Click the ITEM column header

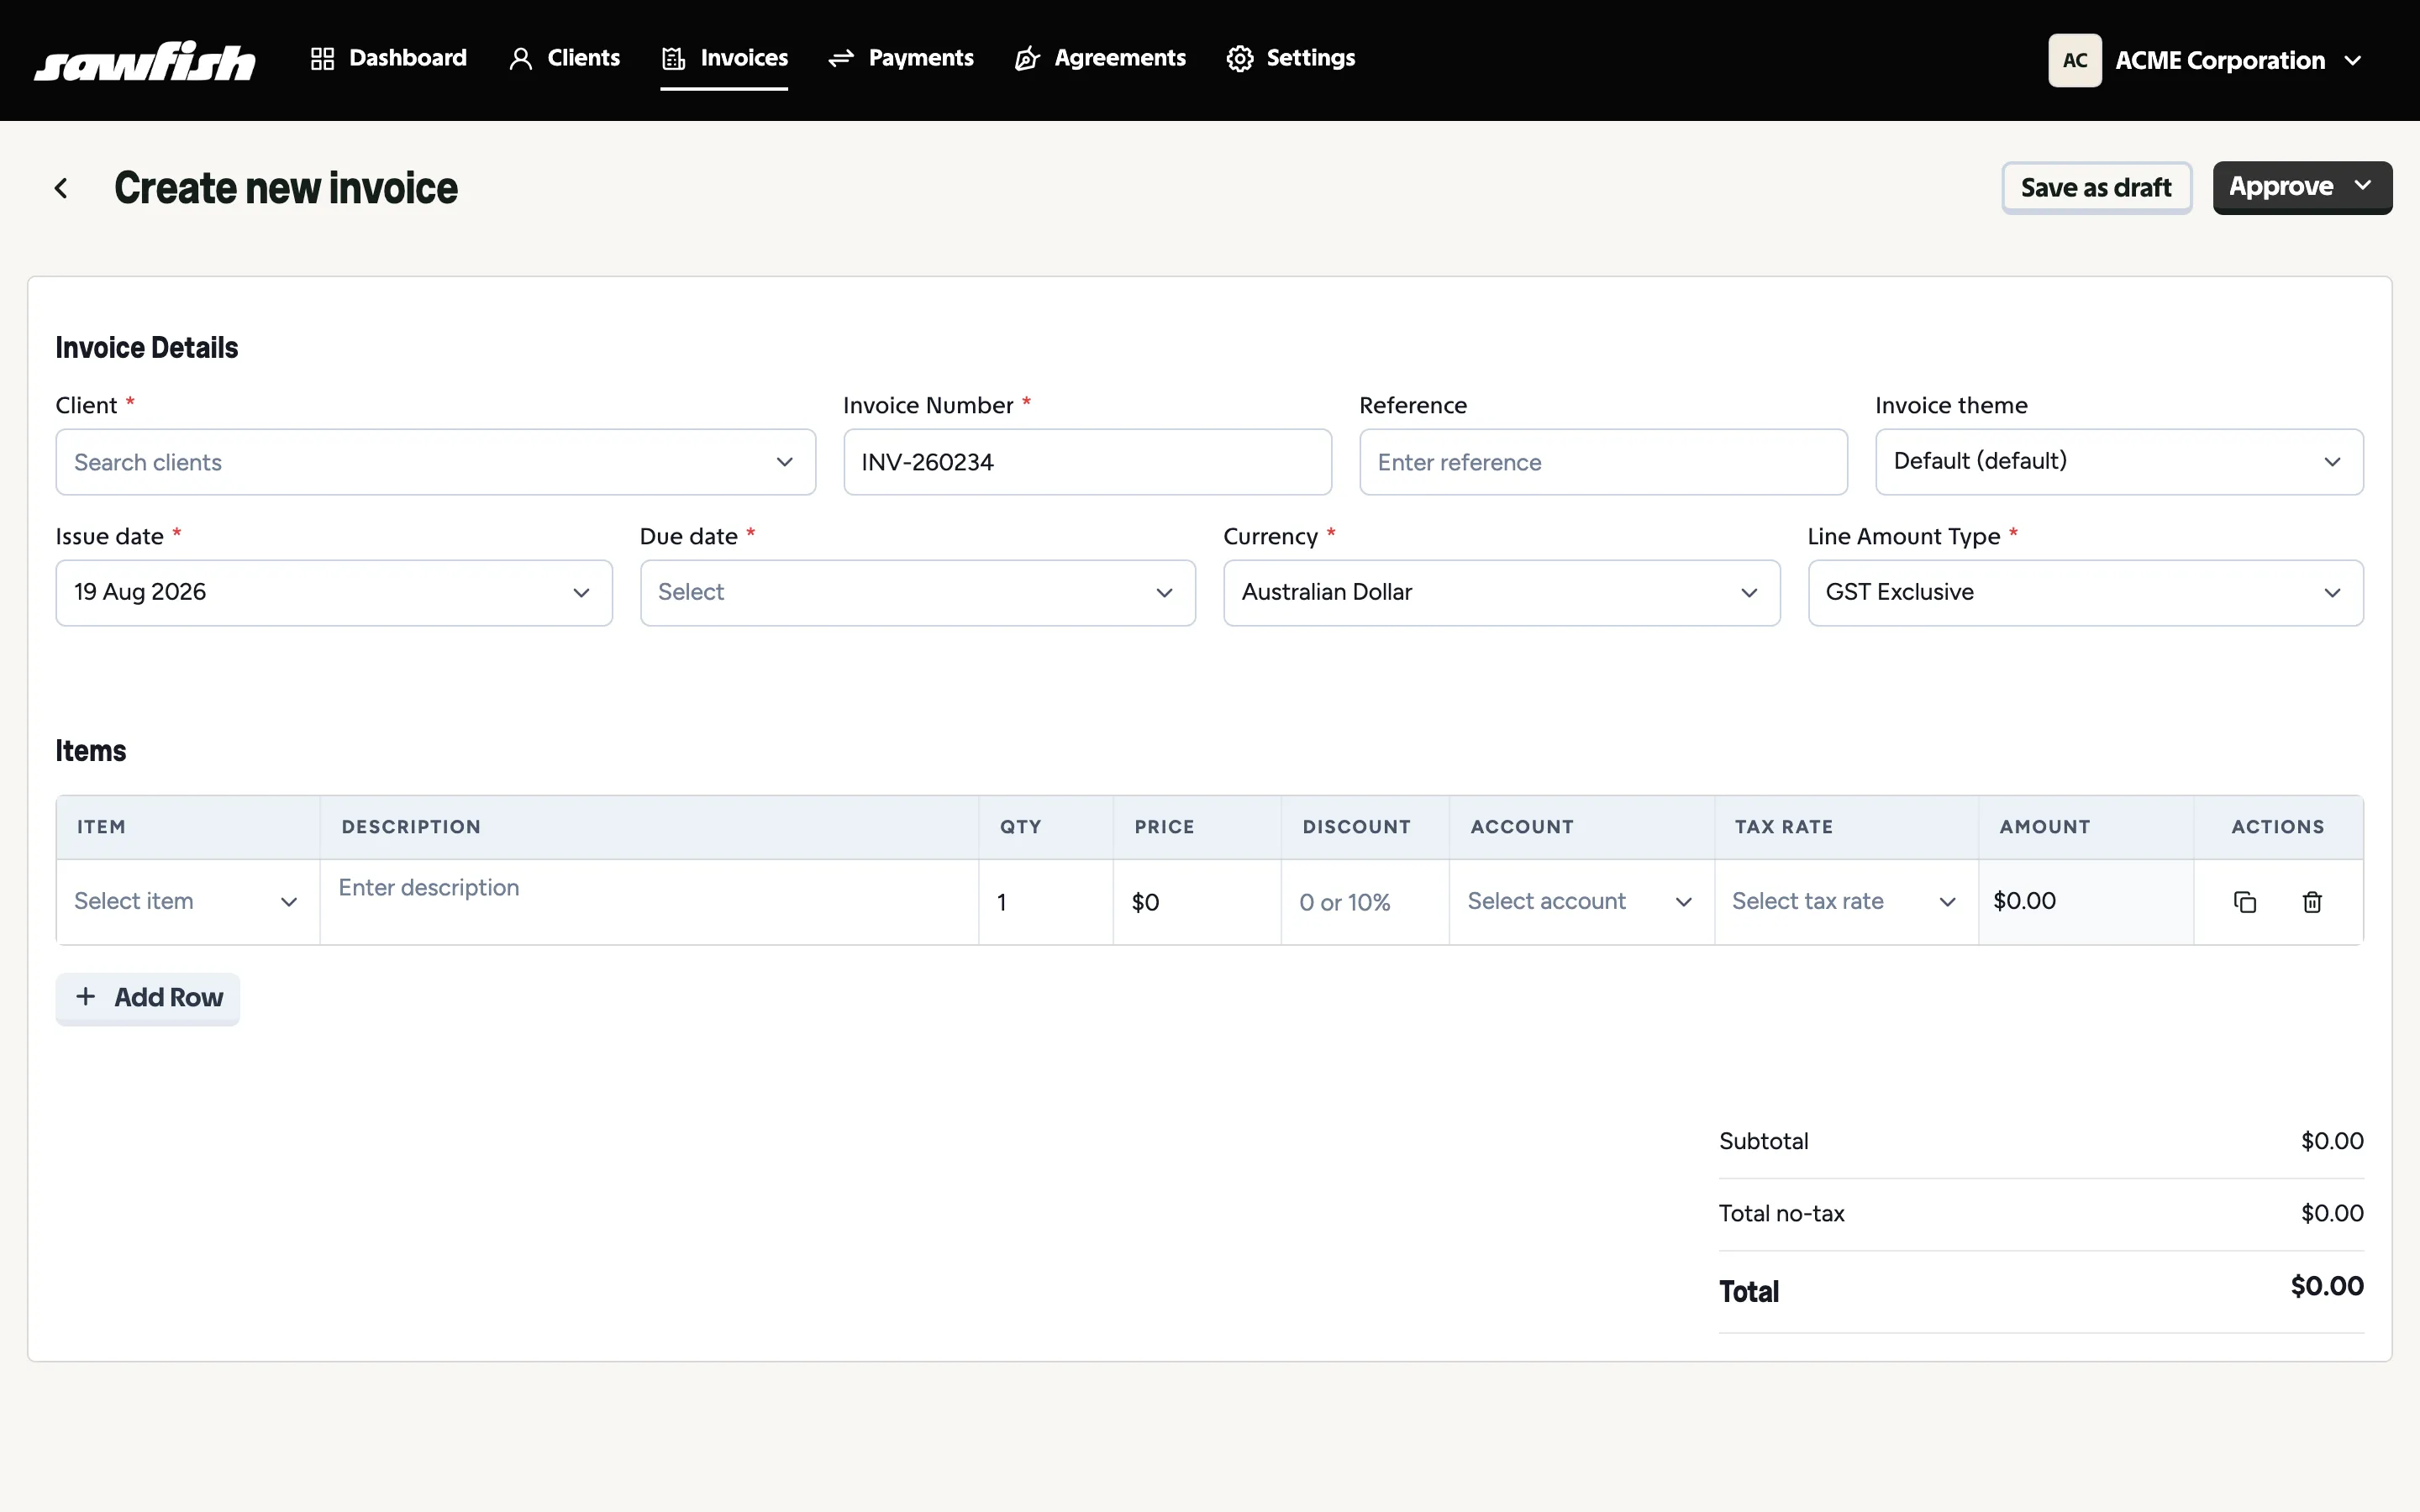pos(101,827)
